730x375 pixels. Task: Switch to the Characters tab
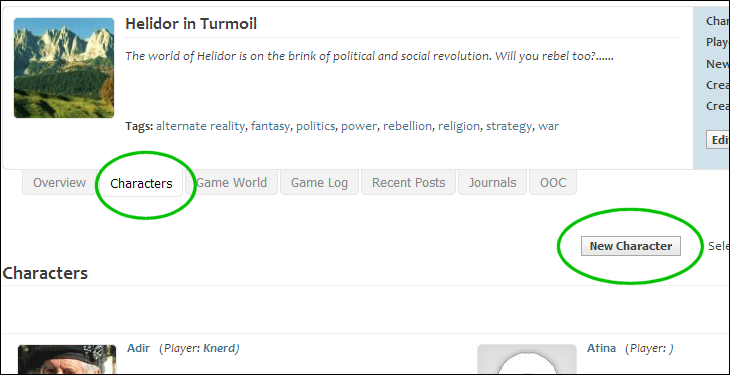point(141,183)
